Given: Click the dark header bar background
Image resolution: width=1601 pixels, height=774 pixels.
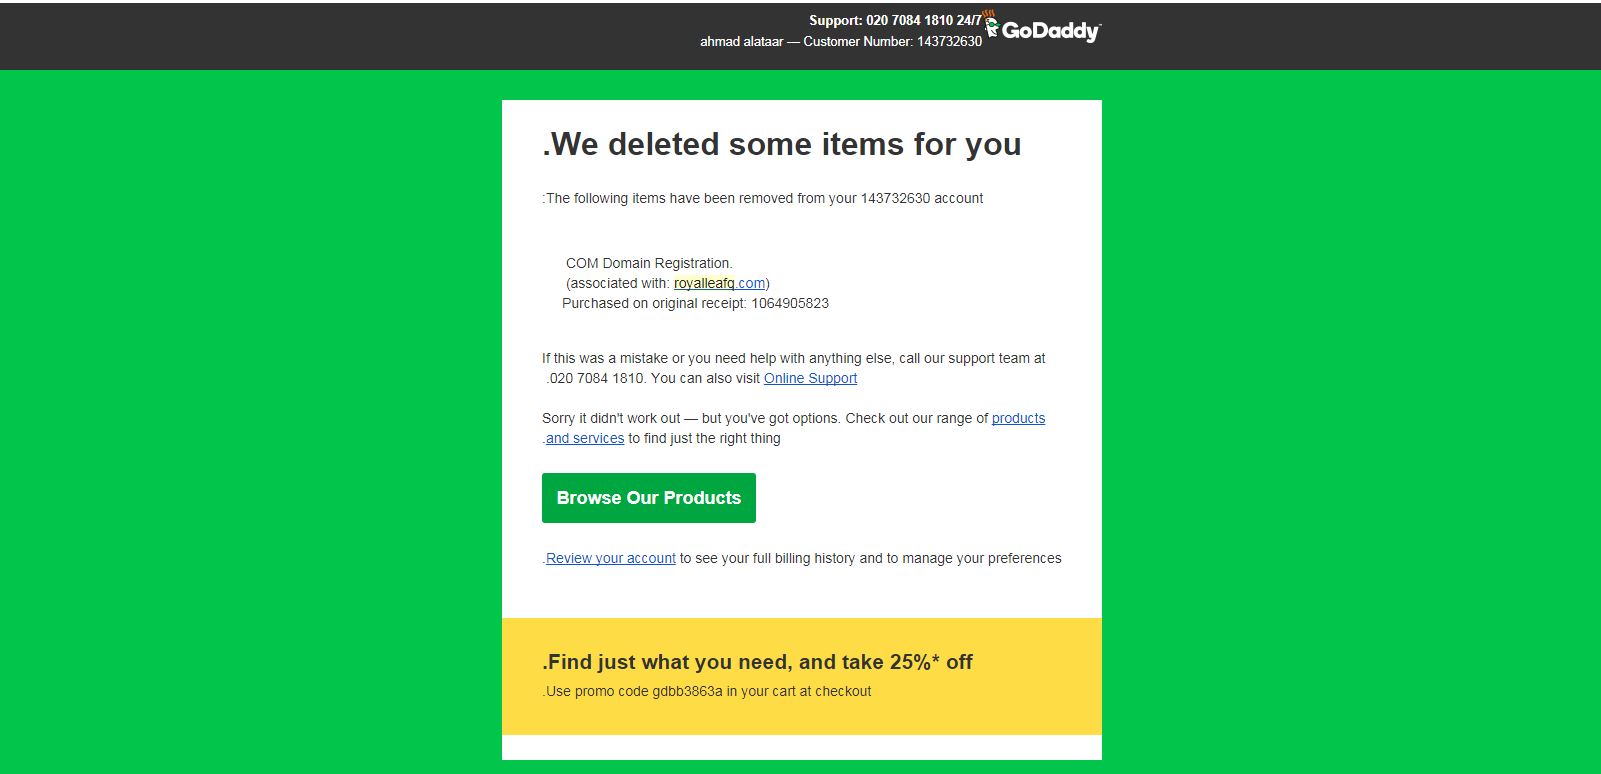Looking at the screenshot, I should tap(300, 35).
